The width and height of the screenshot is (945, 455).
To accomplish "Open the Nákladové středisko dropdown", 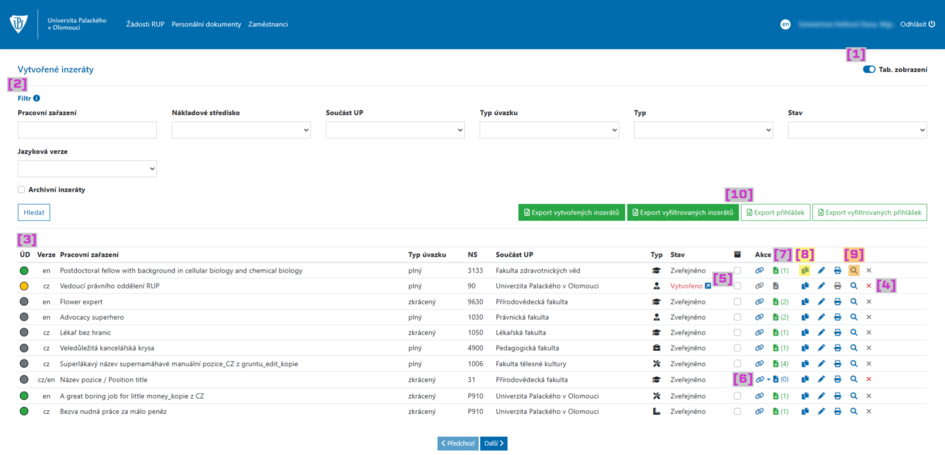I will click(x=241, y=130).
